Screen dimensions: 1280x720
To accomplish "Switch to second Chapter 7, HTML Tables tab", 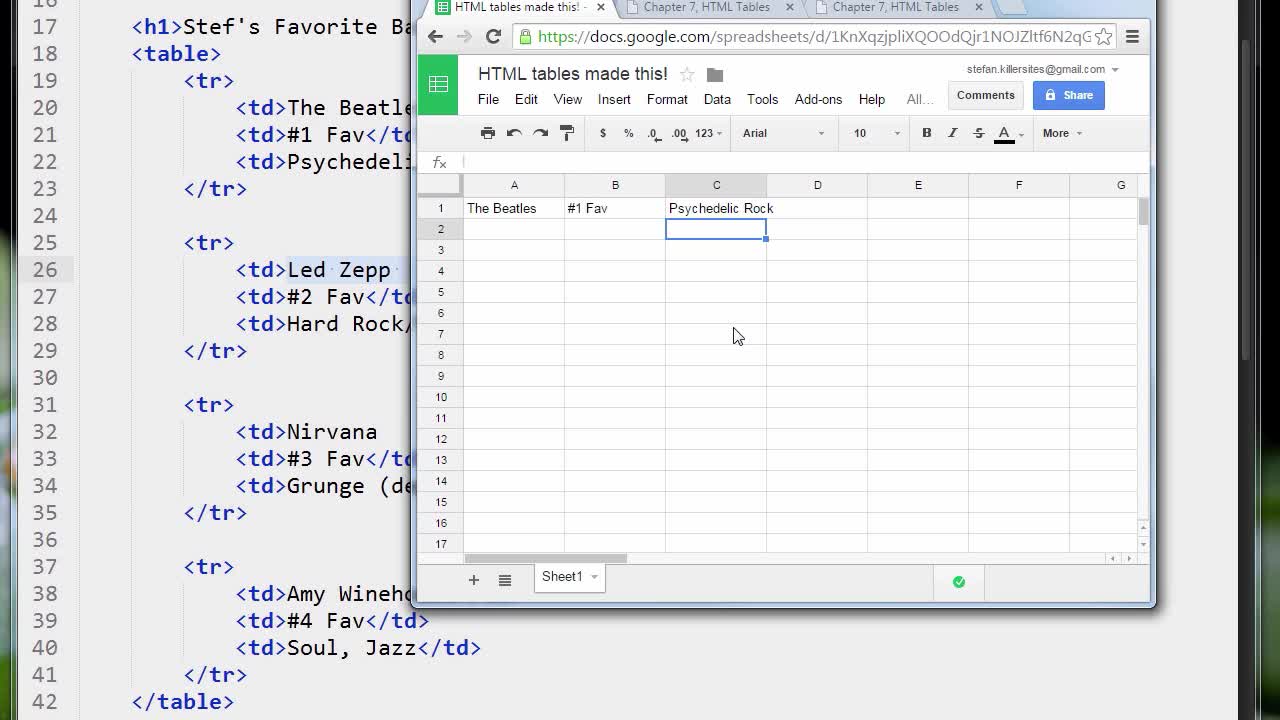I will click(x=895, y=8).
